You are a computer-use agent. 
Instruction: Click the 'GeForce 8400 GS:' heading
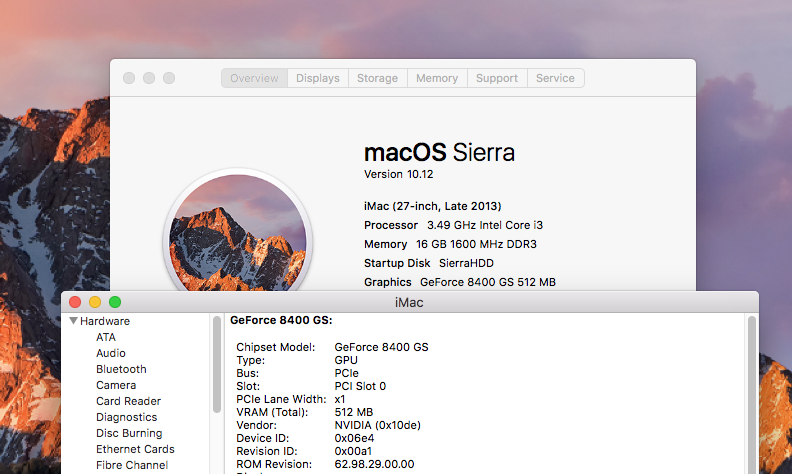pos(281,320)
